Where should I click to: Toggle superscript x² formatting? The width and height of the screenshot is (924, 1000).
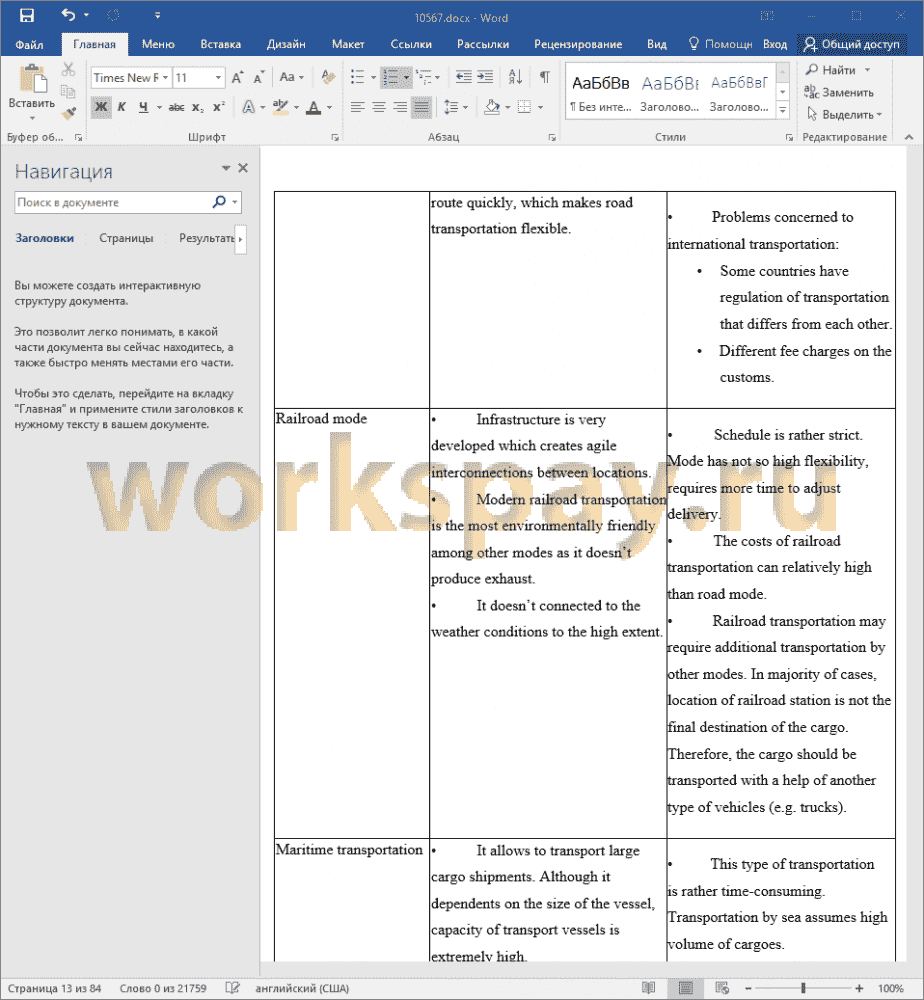218,107
